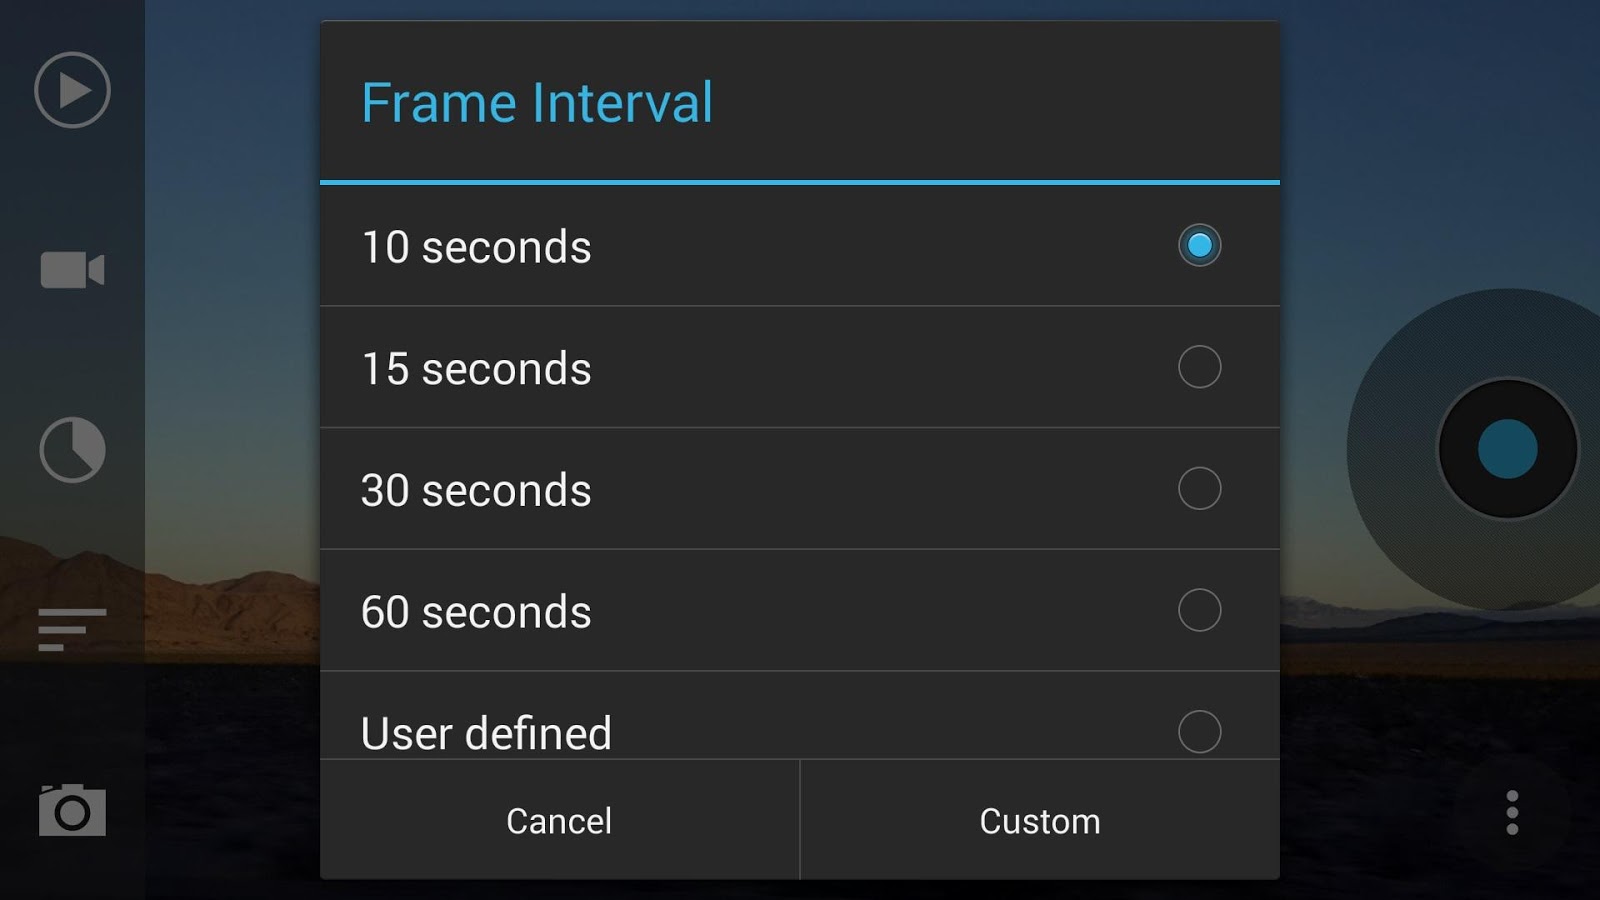The height and width of the screenshot is (900, 1600).
Task: Open the timer clock icon
Action: 70,450
